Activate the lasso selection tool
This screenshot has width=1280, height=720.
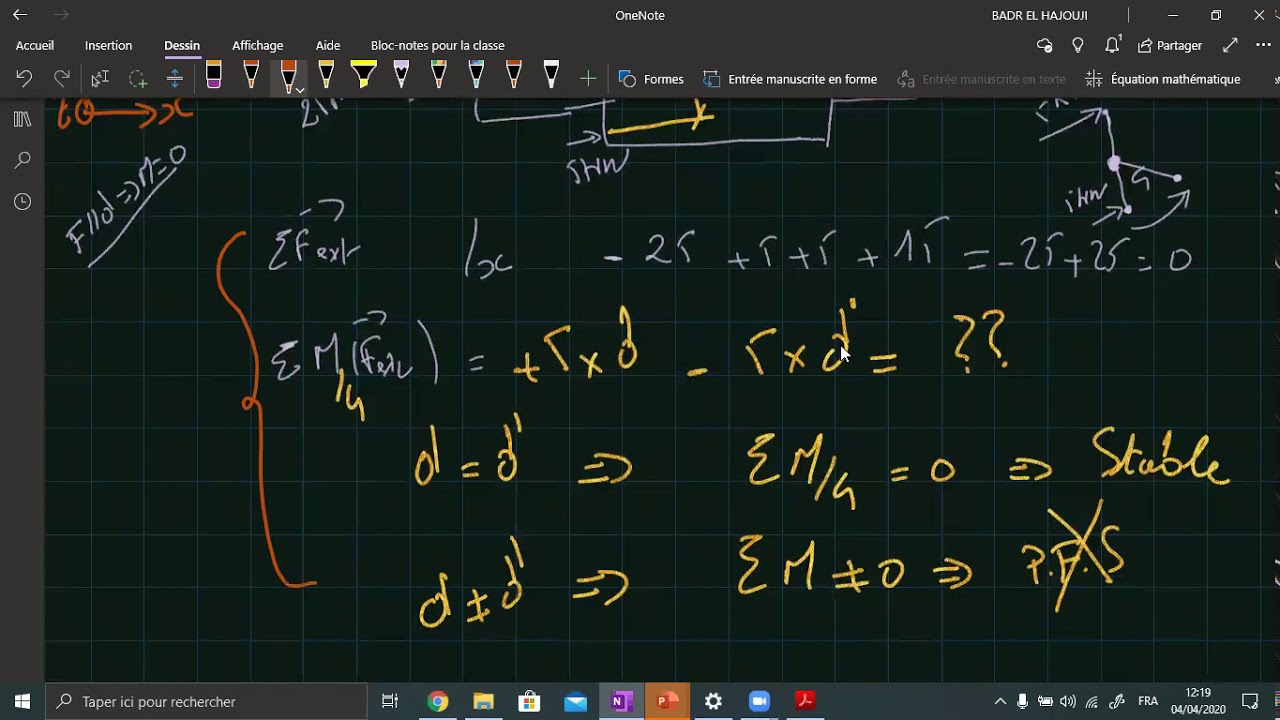137,79
